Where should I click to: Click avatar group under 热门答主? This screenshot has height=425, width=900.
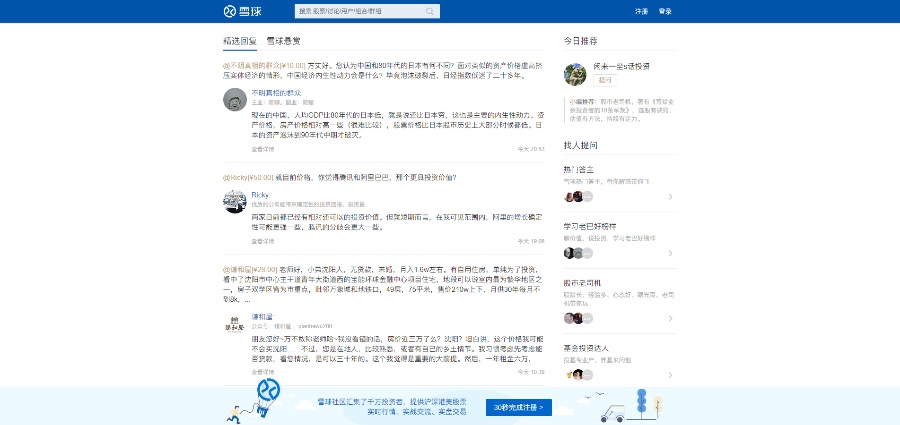pyautogui.click(x=578, y=196)
